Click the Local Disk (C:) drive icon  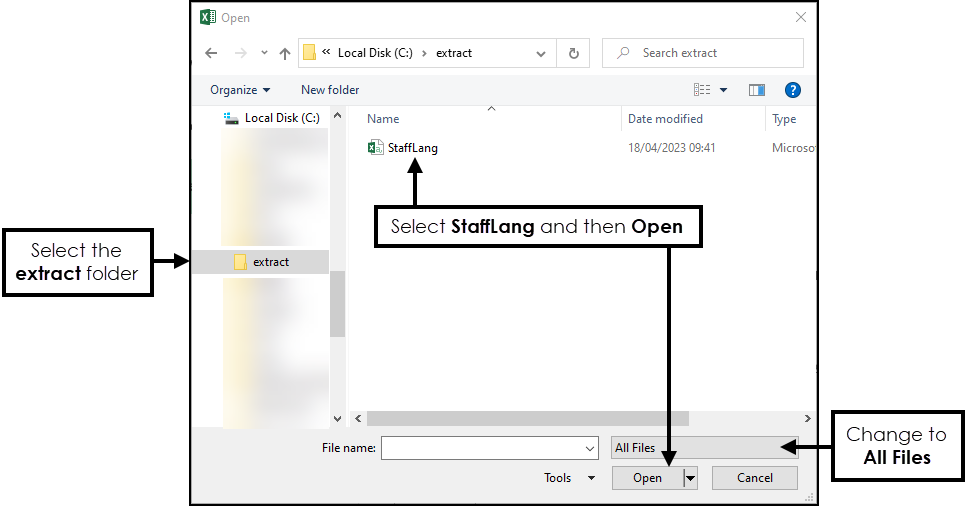(232, 118)
